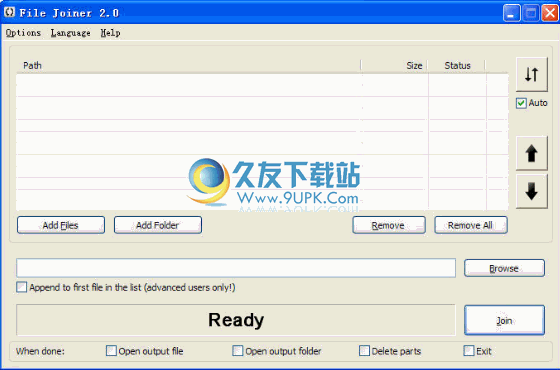Move selected file down with down arrow
This screenshot has height=370, width=560.
[x=531, y=191]
